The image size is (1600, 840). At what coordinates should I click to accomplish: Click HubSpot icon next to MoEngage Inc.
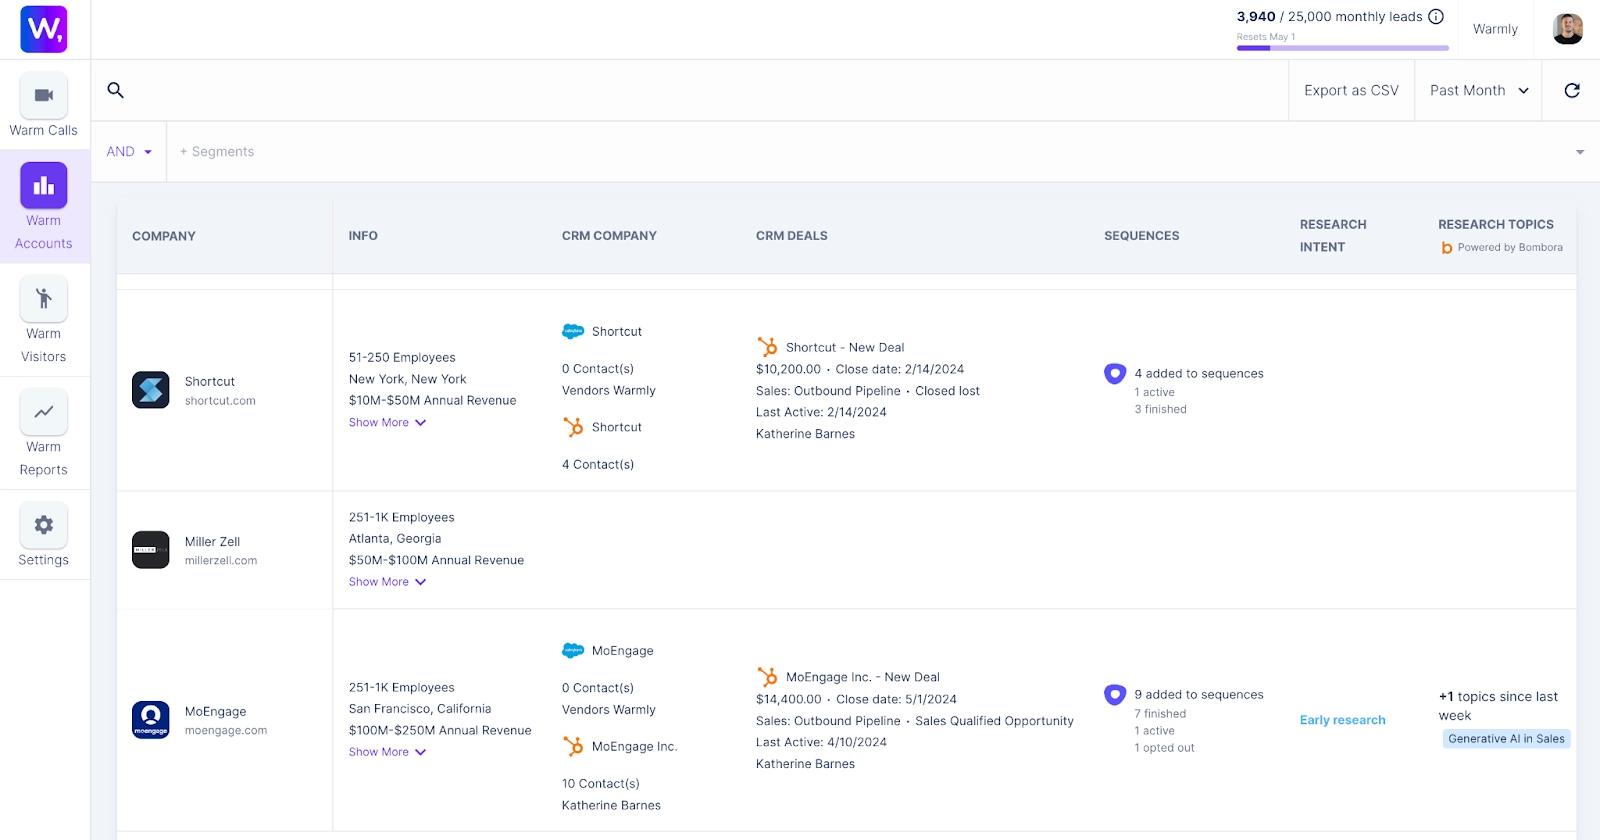tap(573, 746)
